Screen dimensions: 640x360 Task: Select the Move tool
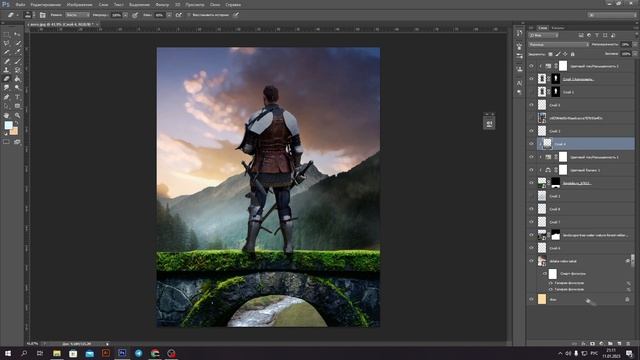tap(17, 34)
